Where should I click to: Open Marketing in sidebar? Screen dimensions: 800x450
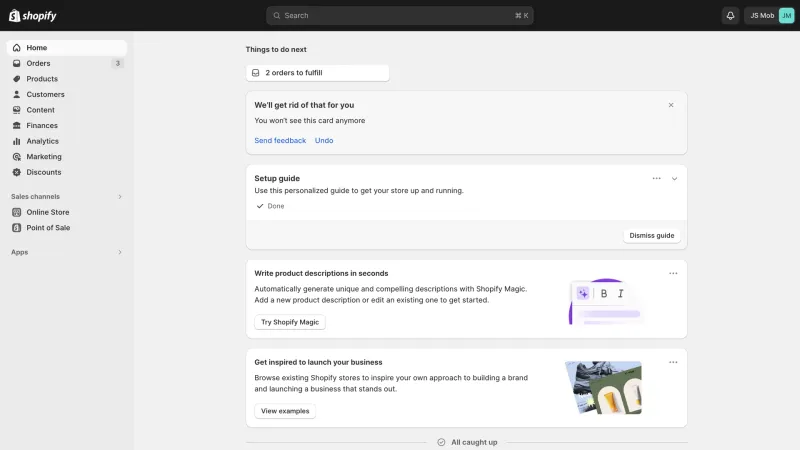(67, 157)
